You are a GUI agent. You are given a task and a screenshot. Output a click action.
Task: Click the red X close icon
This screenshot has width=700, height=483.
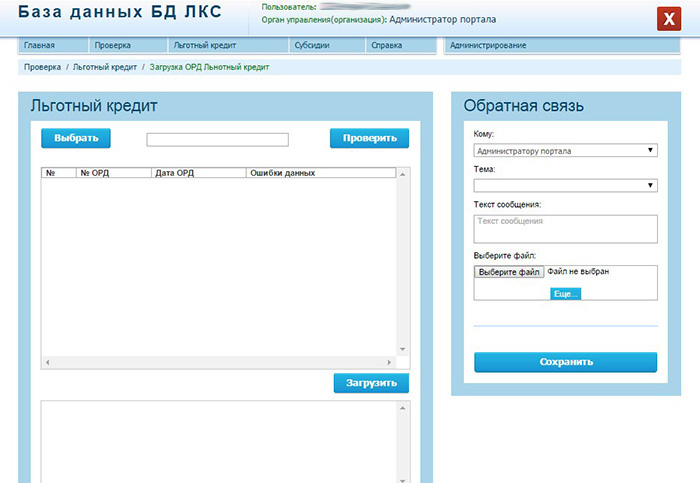click(x=668, y=20)
